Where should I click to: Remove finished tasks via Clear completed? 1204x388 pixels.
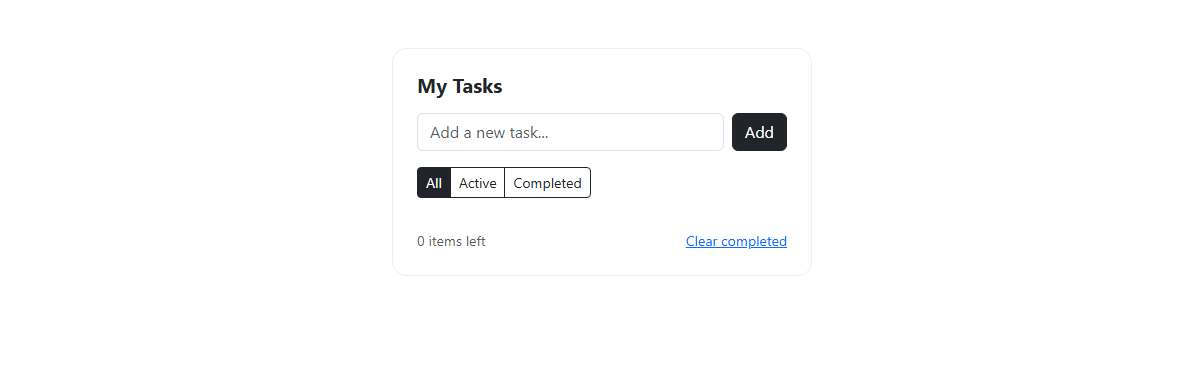(736, 241)
